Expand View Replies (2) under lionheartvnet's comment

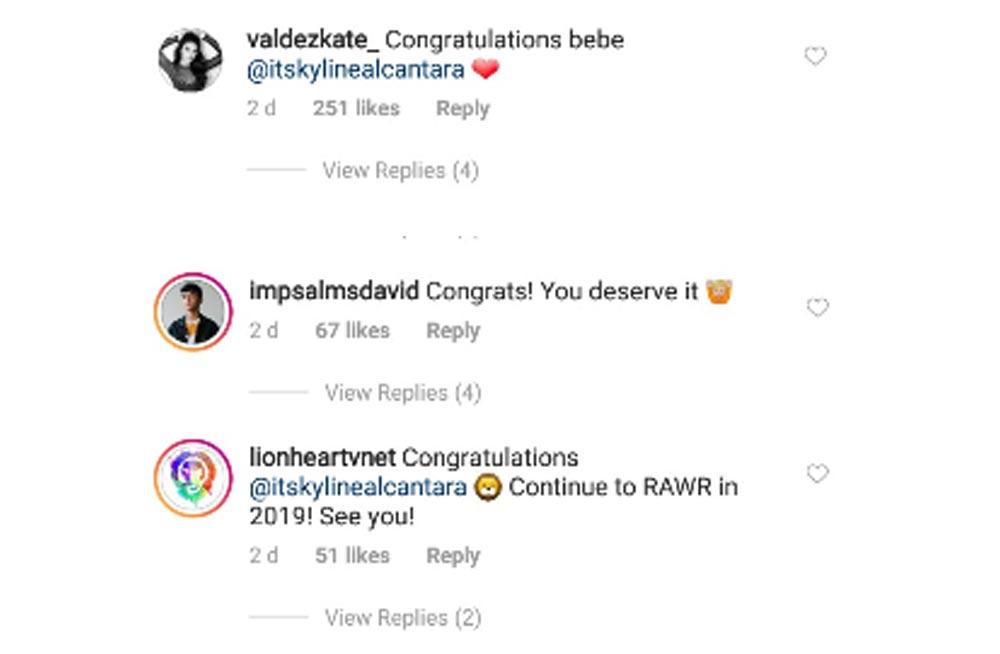(x=402, y=618)
